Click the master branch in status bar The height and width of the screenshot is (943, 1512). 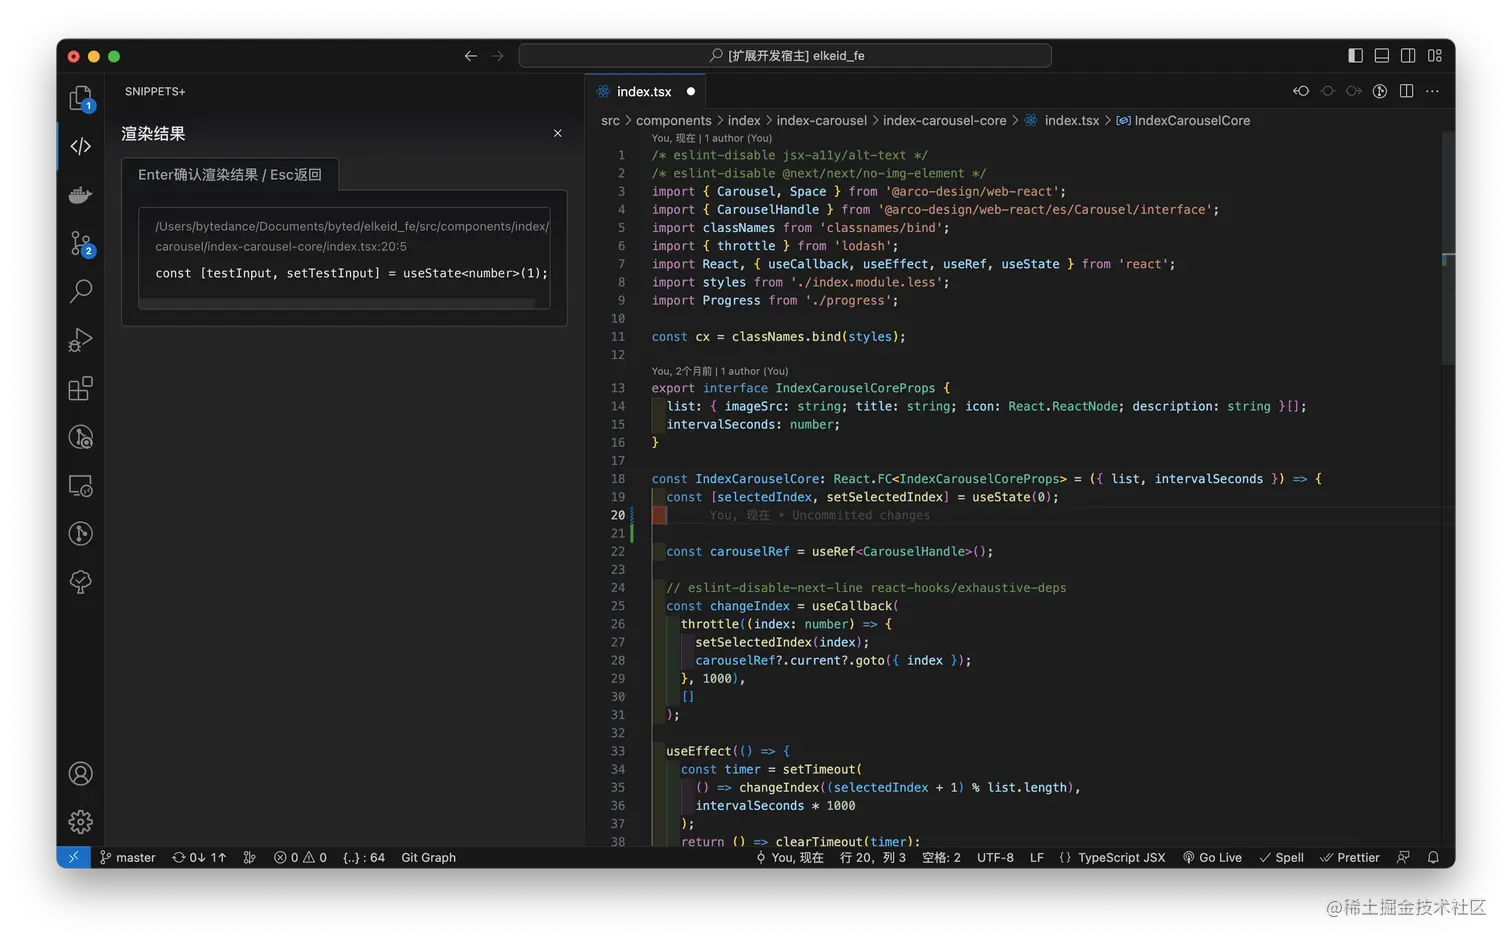click(127, 857)
